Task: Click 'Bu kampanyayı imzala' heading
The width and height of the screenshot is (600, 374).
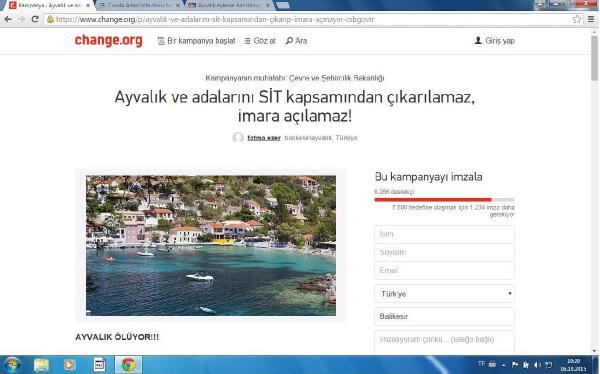Action: 429,177
